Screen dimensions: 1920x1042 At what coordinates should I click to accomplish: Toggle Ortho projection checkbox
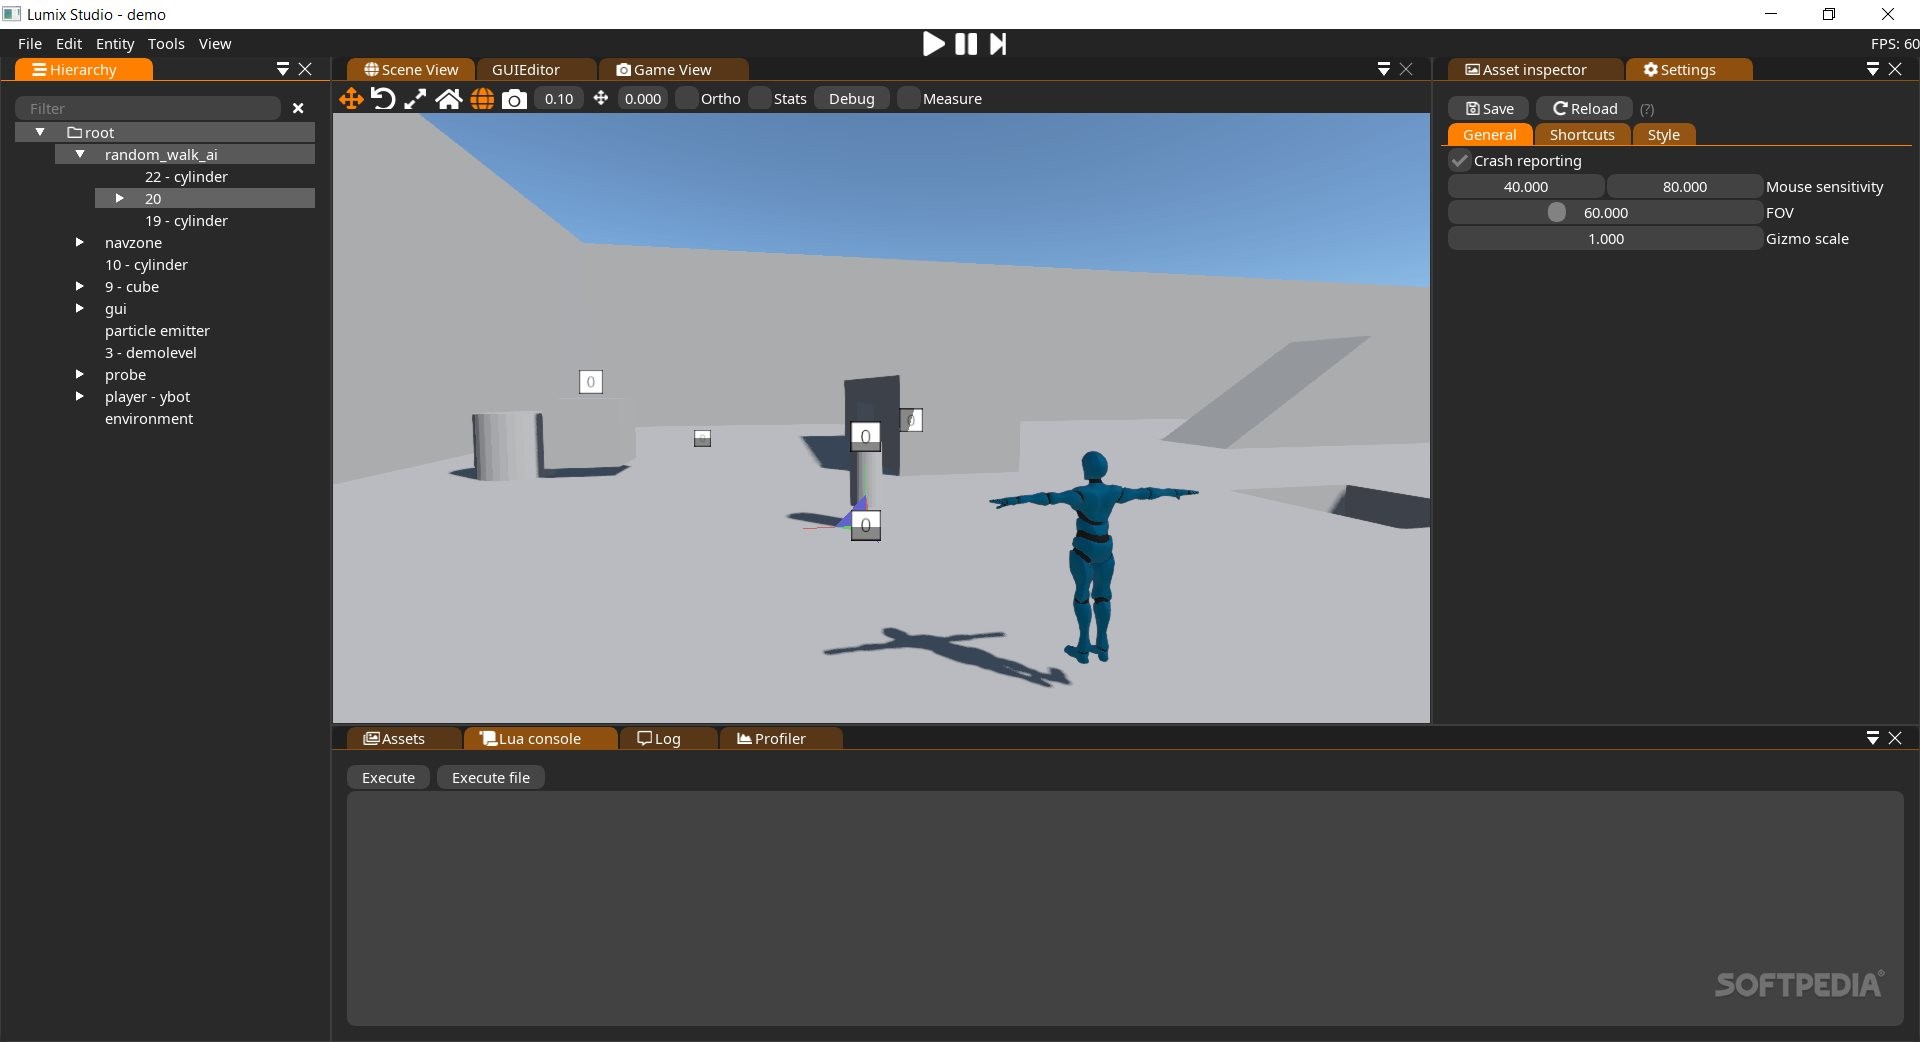(x=686, y=98)
